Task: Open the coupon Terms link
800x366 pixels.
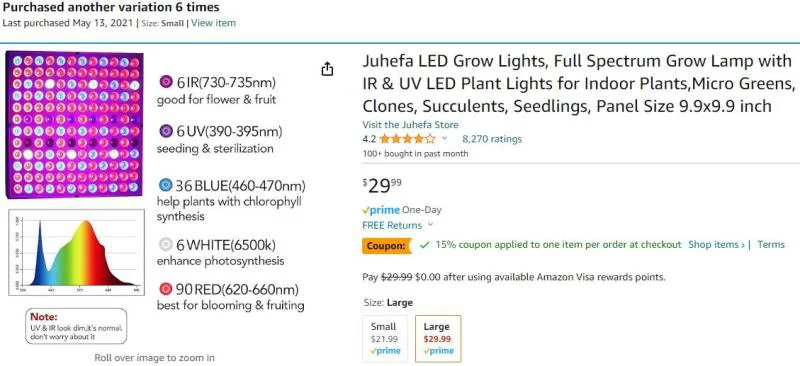Action: 771,245
